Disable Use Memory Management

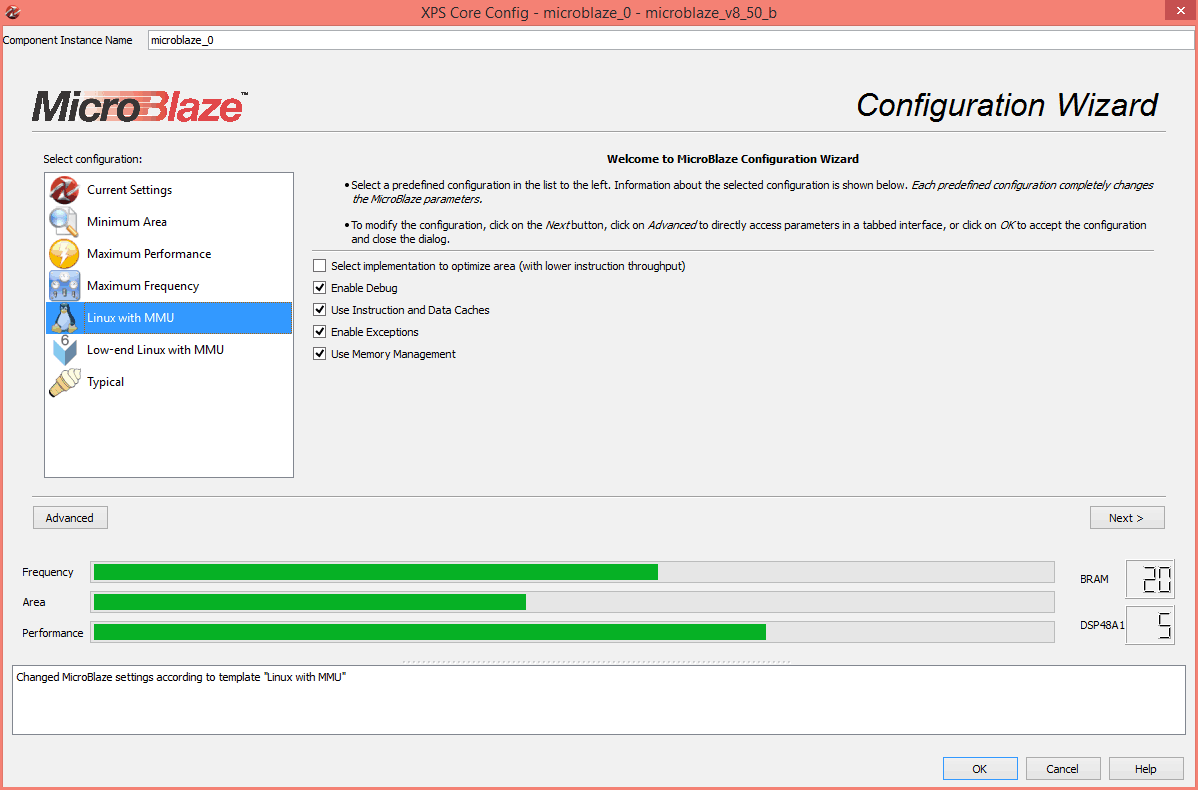click(320, 353)
